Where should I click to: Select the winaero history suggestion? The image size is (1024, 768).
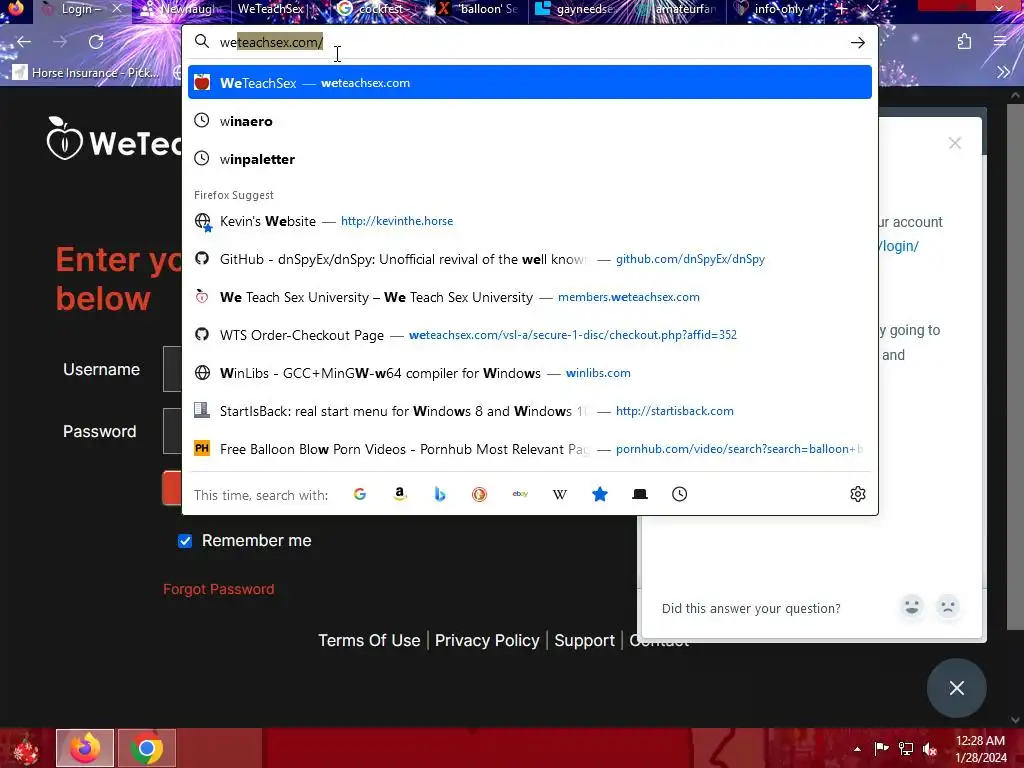point(530,121)
